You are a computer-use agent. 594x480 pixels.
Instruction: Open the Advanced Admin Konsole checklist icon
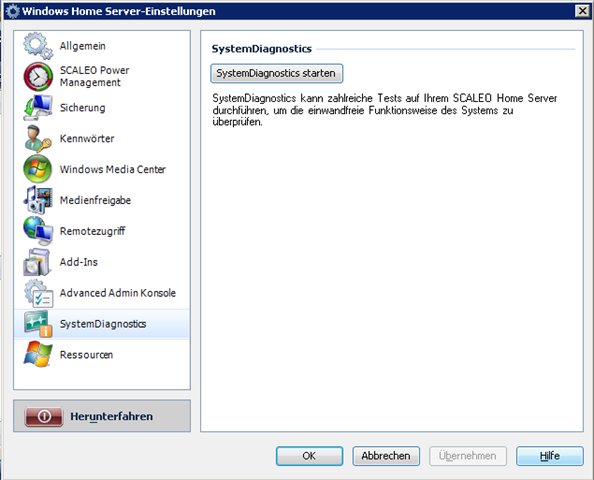(x=38, y=293)
